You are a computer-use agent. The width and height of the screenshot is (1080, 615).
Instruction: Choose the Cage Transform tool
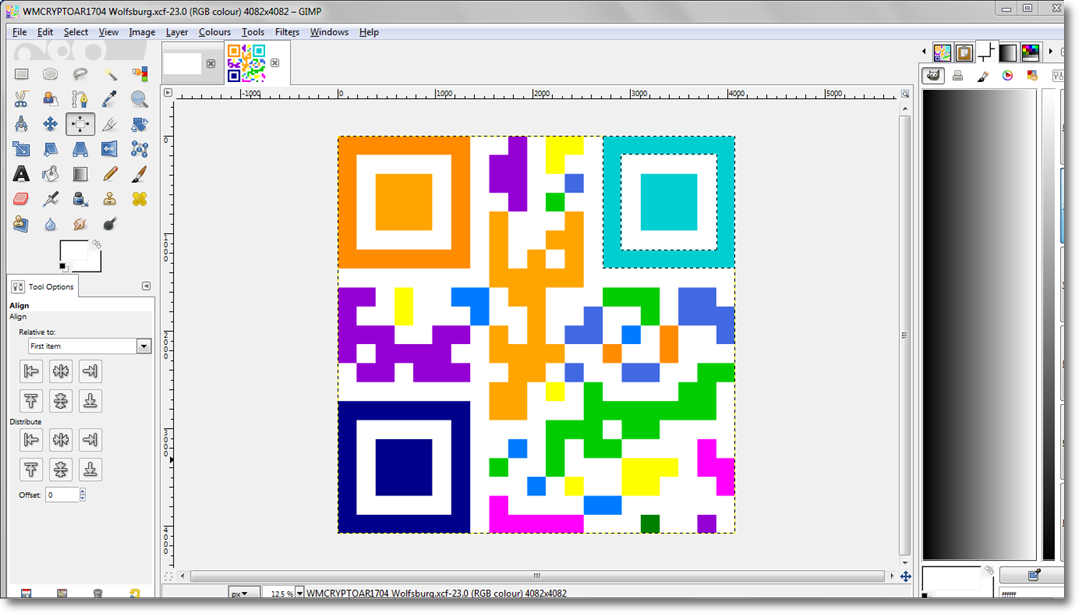coord(139,149)
